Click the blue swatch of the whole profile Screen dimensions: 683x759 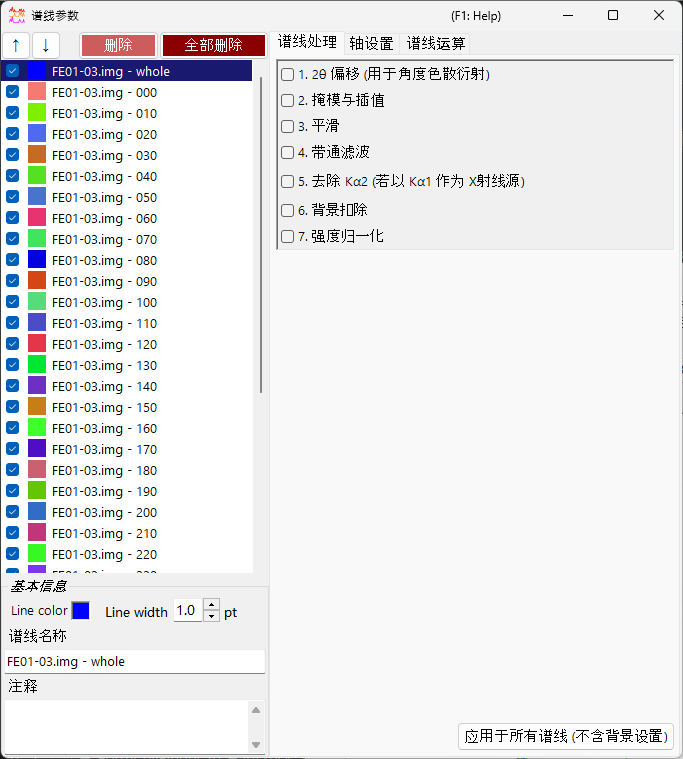37,71
